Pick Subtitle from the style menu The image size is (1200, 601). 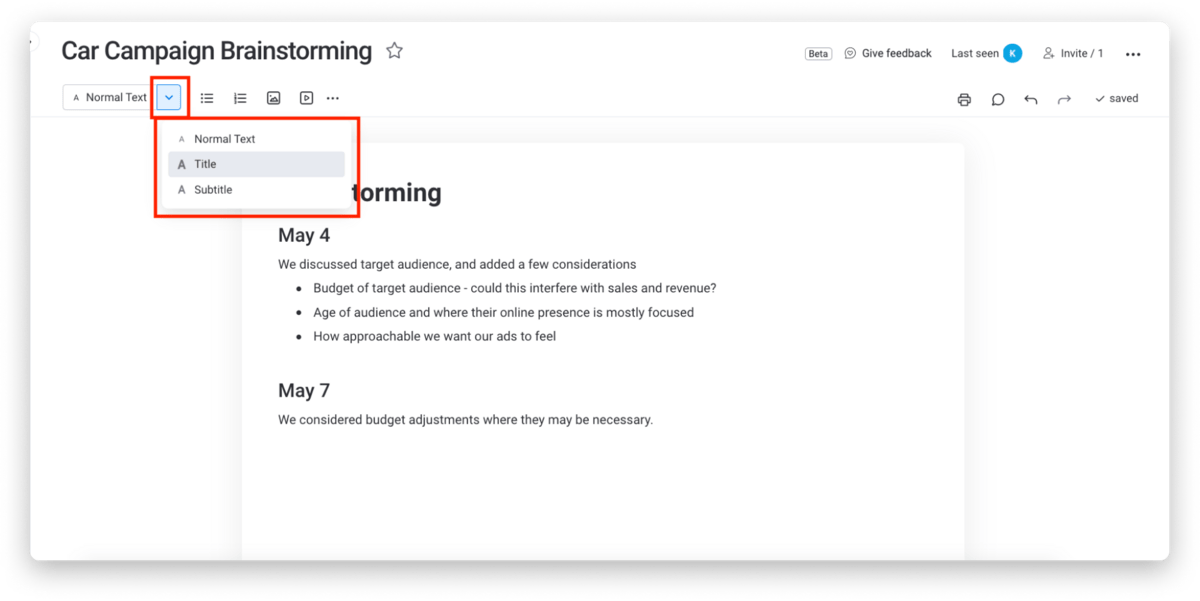(x=213, y=190)
